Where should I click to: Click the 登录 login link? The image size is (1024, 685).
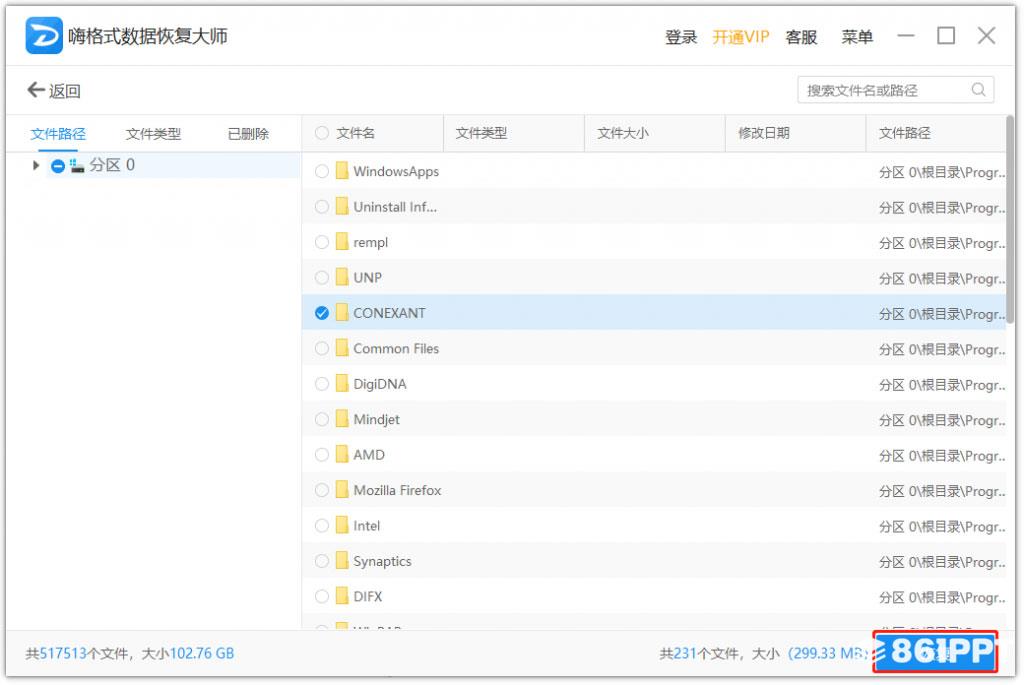(x=681, y=37)
